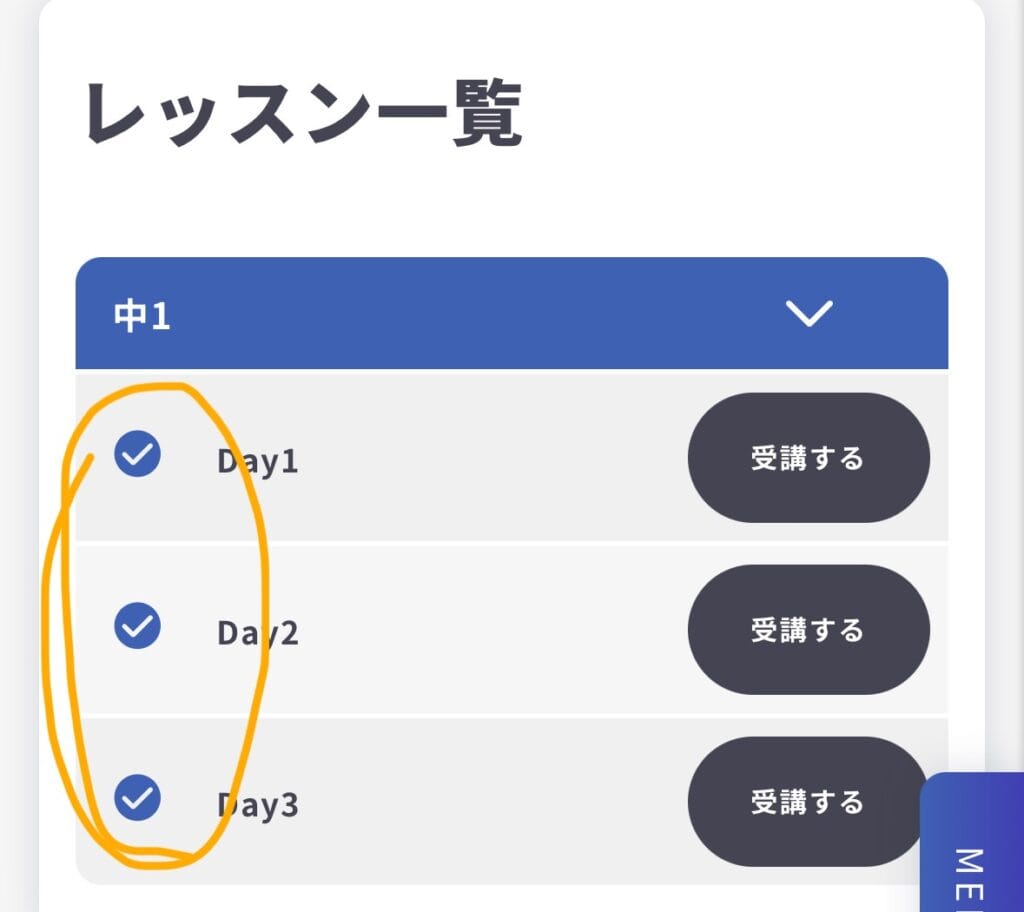Click the Day3 completed checkmark icon
This screenshot has width=1024, height=912.
(137, 798)
